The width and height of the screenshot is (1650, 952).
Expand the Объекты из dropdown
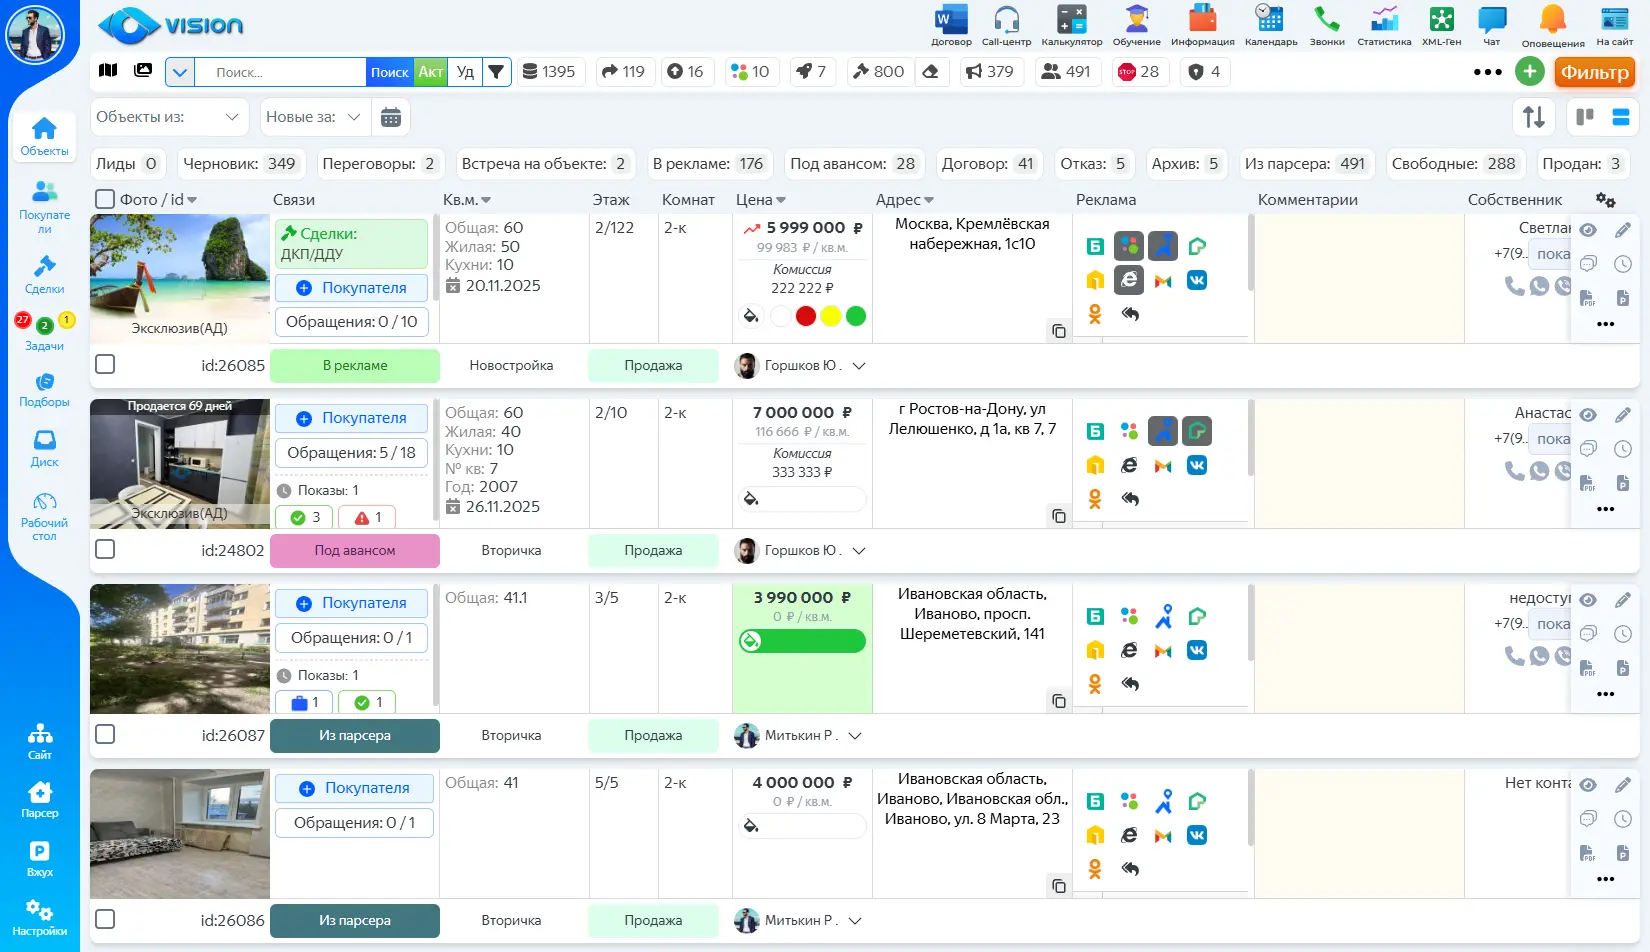point(168,117)
